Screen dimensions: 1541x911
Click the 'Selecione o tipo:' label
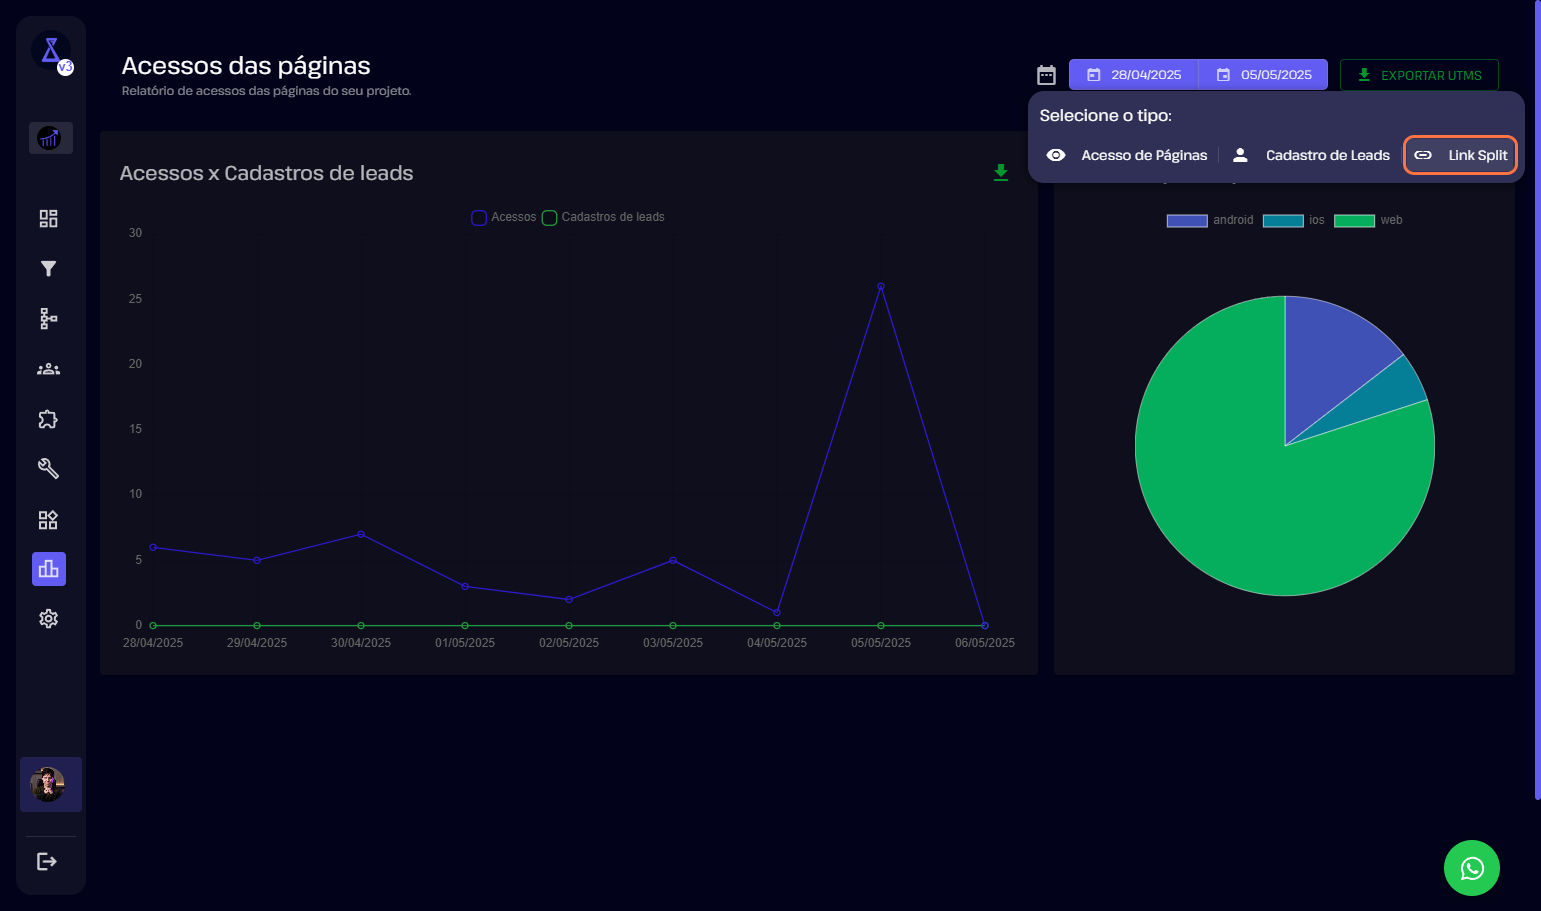(1105, 116)
